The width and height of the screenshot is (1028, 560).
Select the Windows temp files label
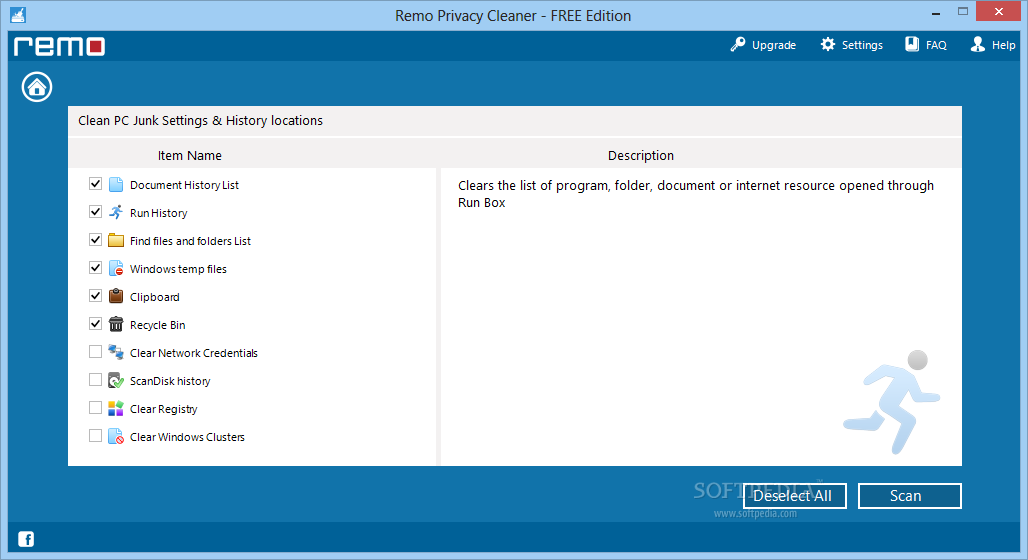point(178,269)
